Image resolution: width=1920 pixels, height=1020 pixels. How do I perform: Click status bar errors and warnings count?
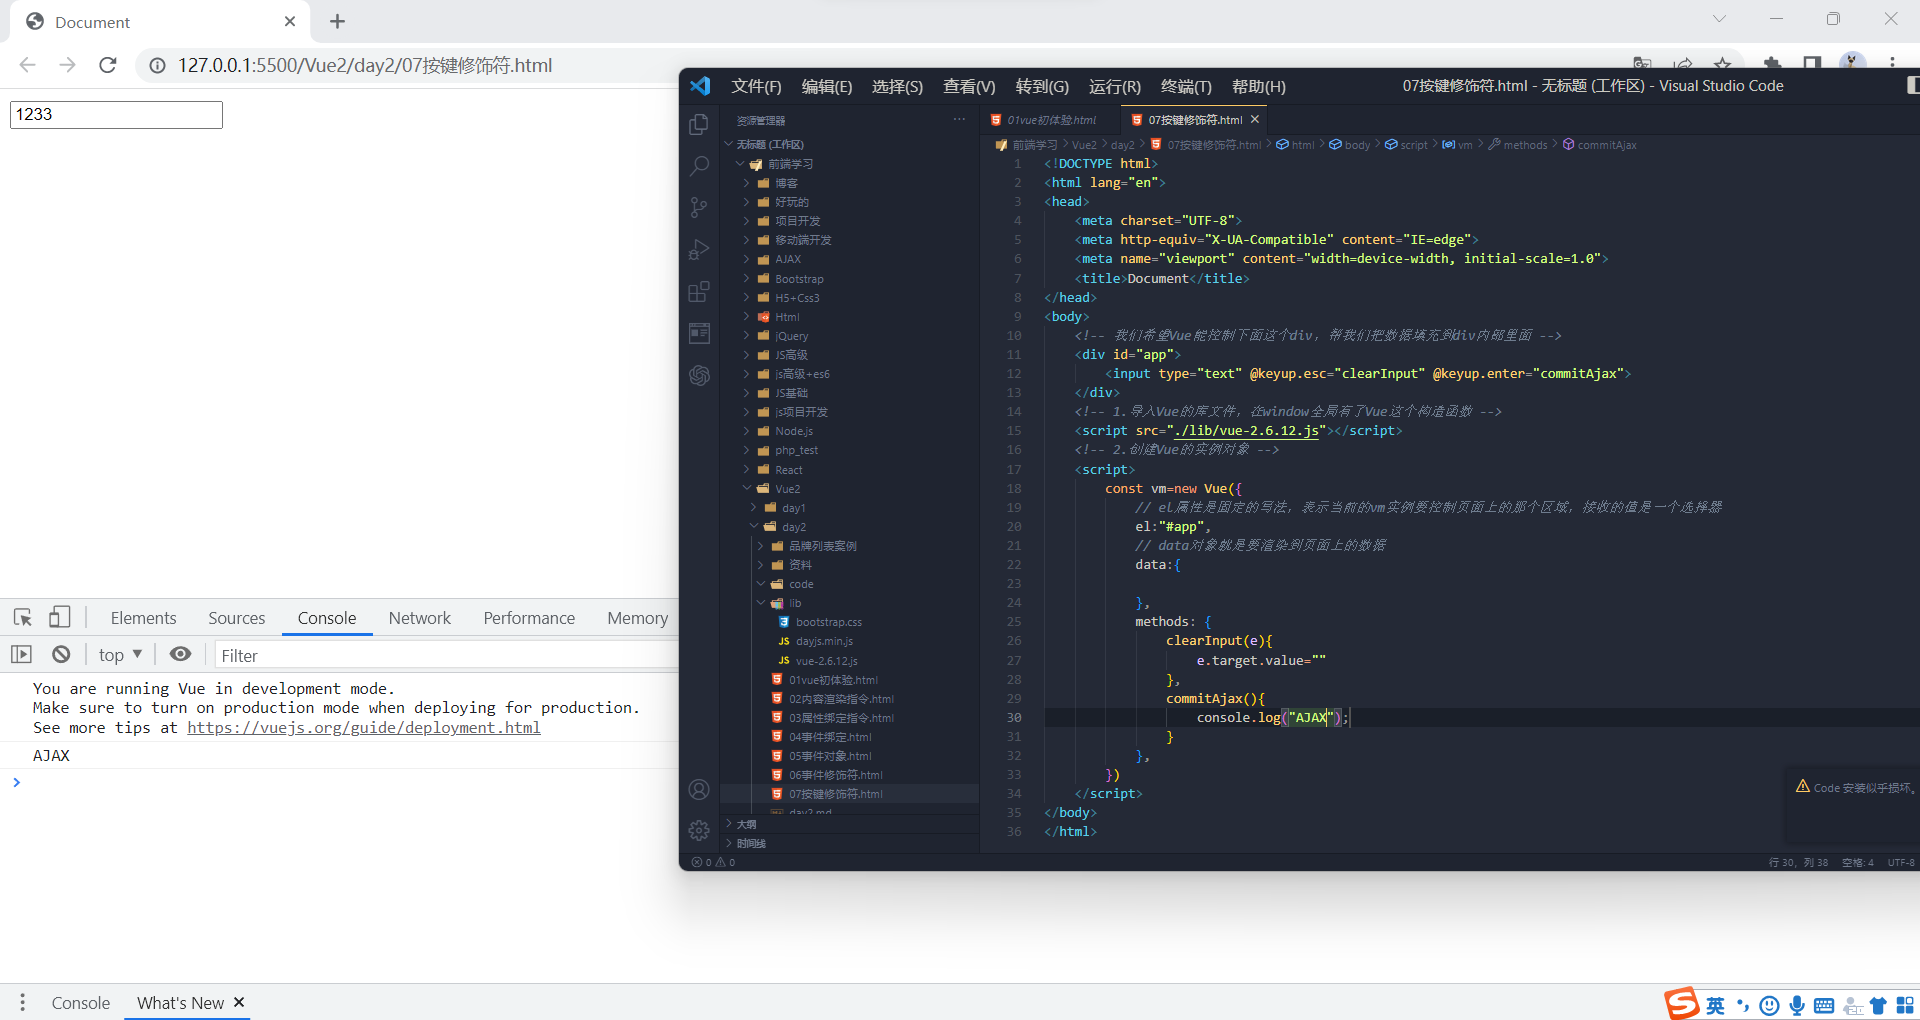point(713,862)
